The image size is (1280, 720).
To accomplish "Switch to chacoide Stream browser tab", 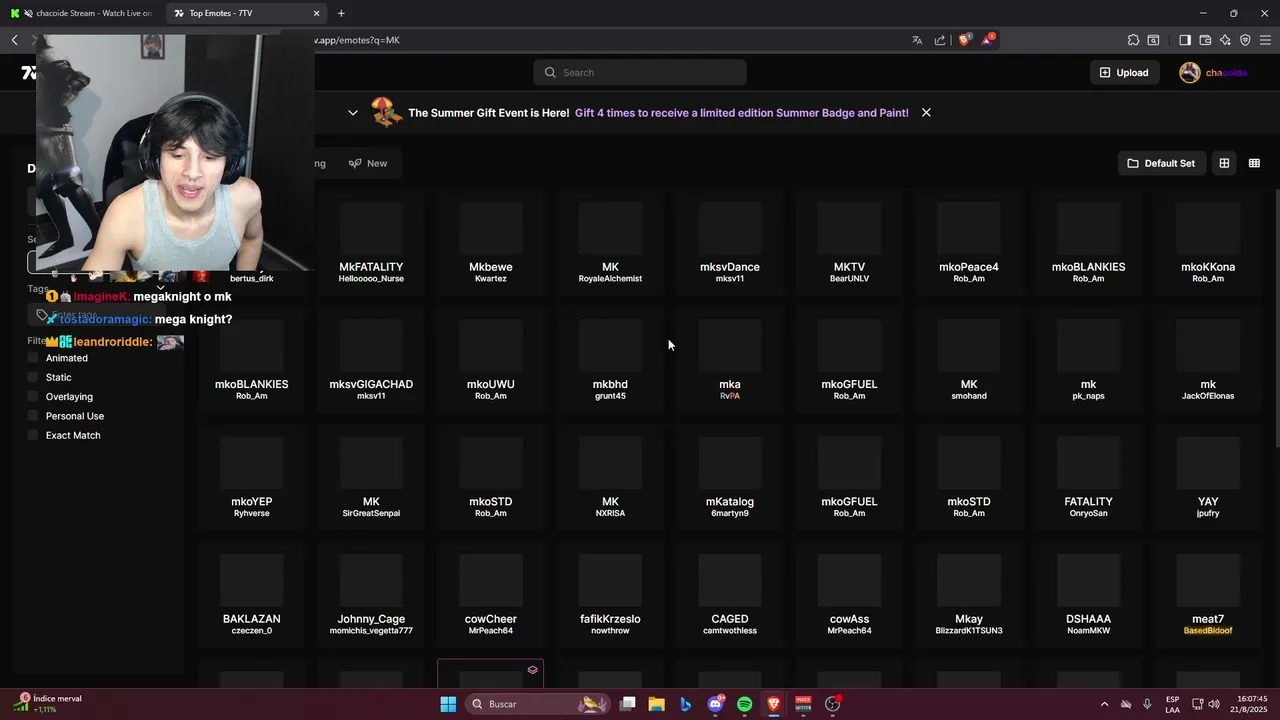I will pos(82,13).
